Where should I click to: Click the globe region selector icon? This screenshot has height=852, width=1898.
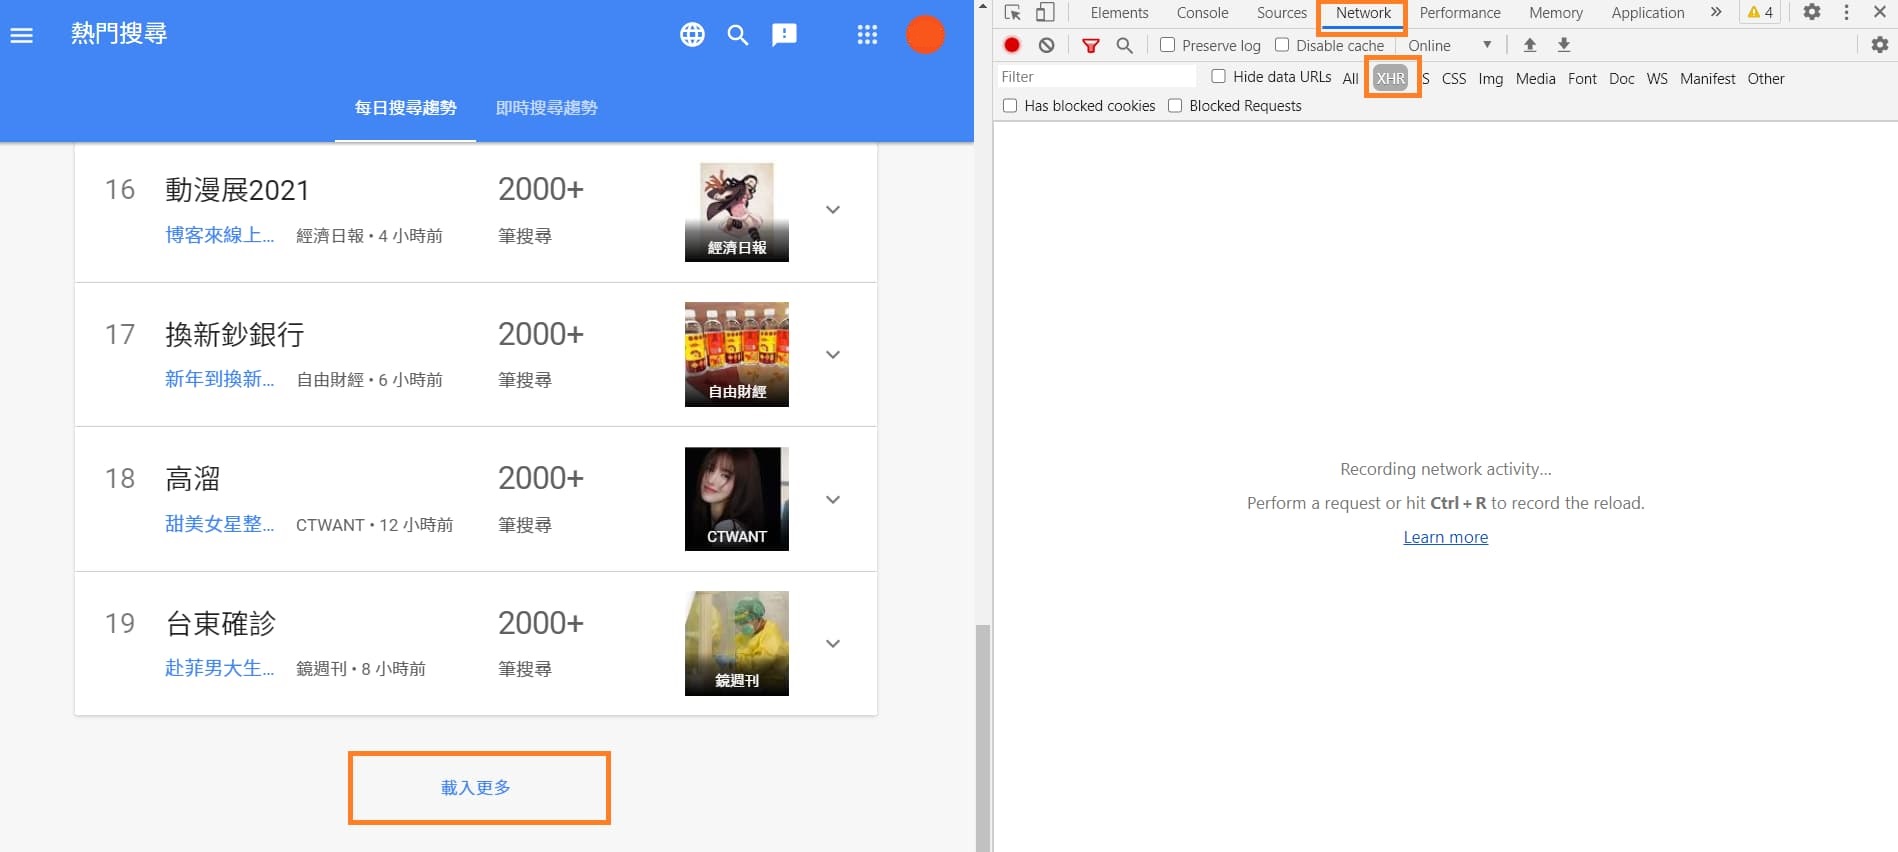point(692,35)
